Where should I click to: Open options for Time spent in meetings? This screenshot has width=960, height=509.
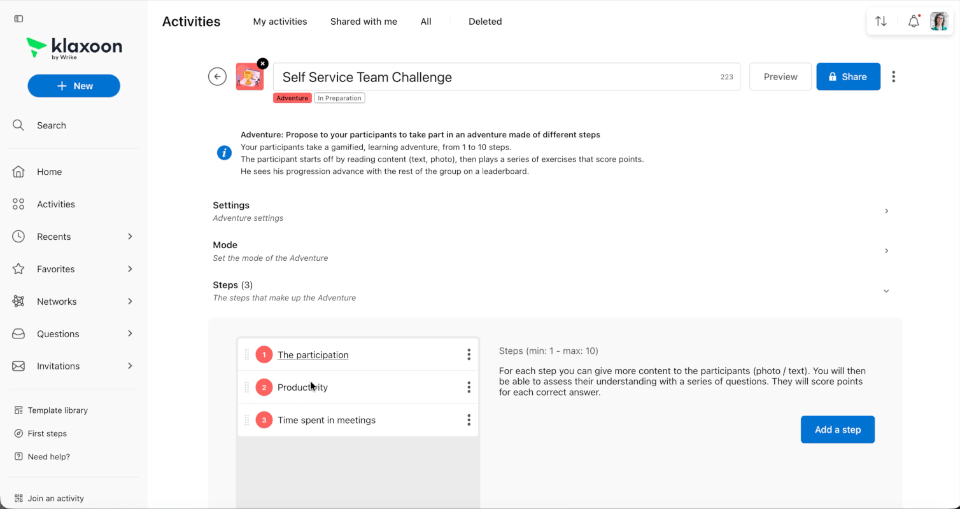(469, 420)
